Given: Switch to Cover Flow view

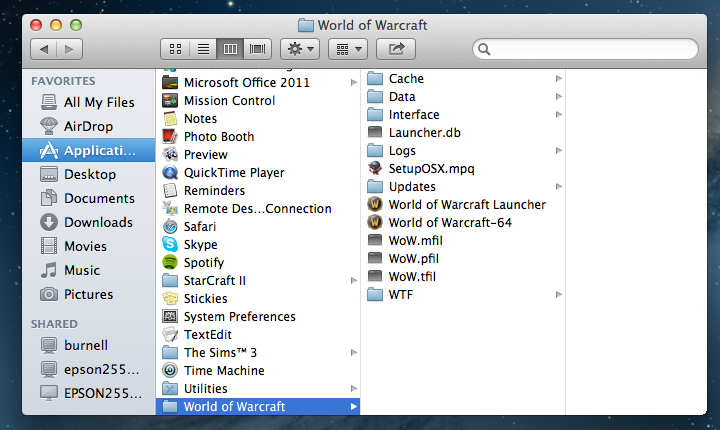Looking at the screenshot, I should (258, 48).
